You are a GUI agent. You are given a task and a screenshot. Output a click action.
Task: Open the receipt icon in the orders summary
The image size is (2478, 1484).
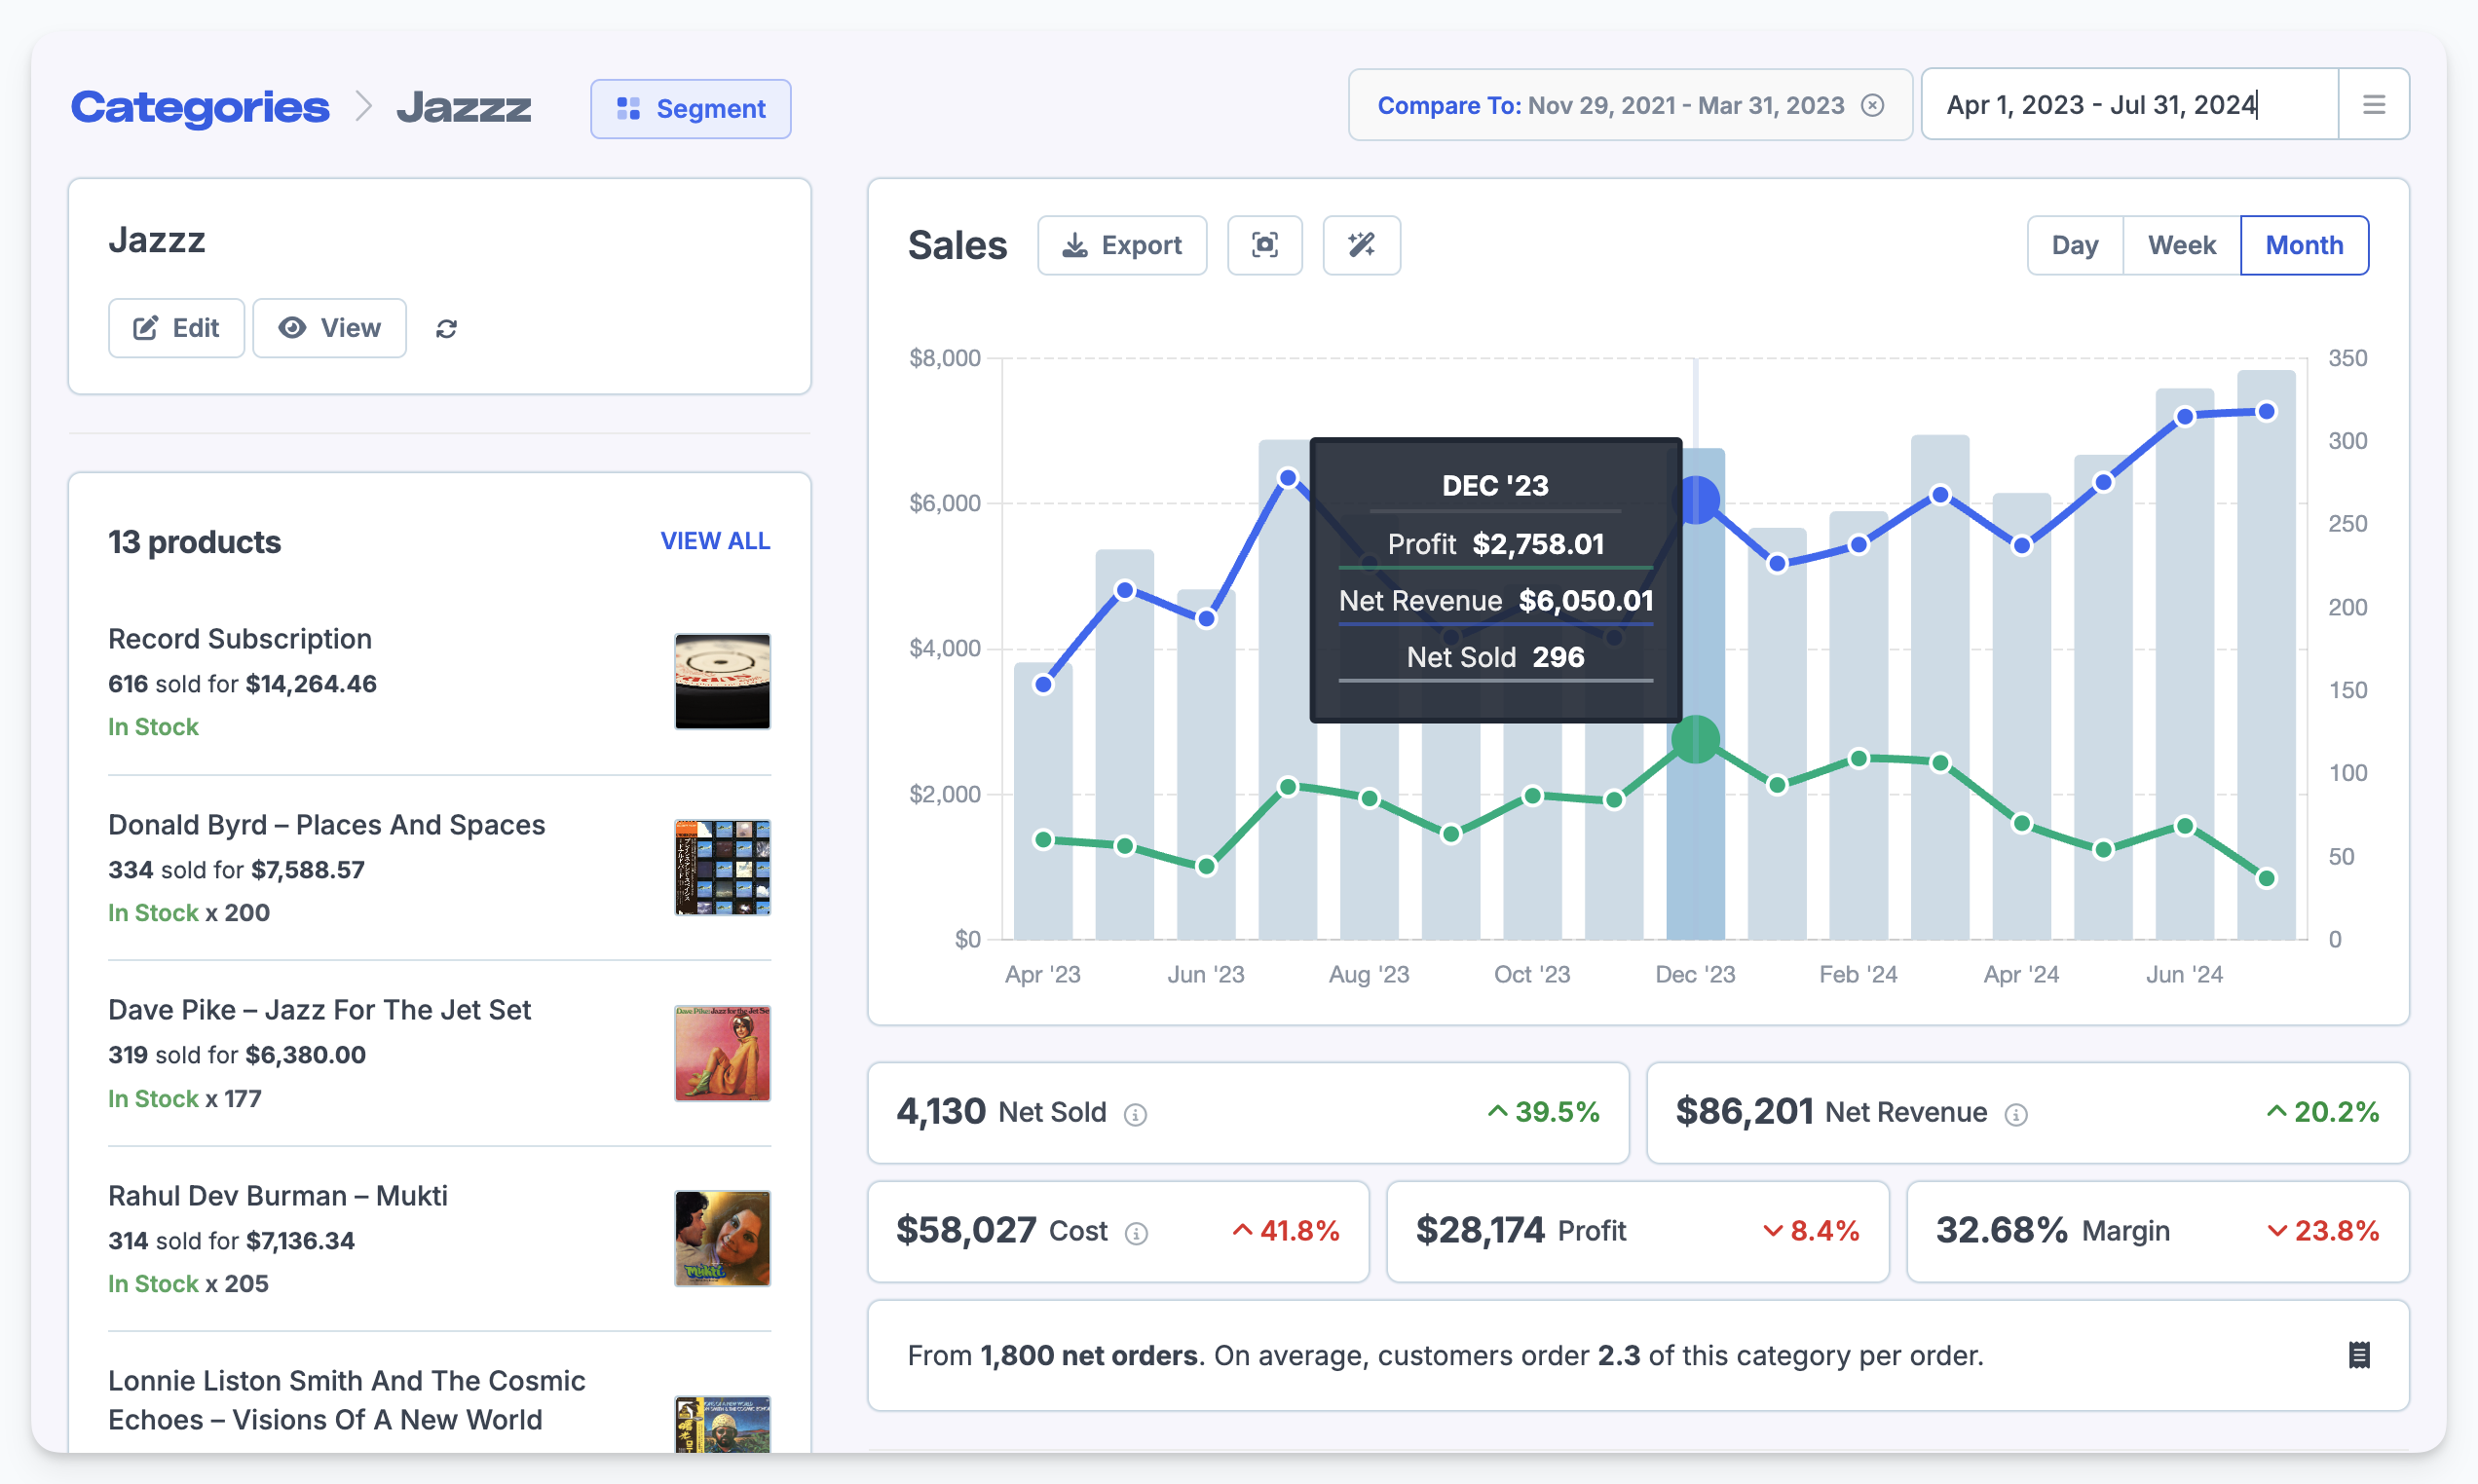pos(2359,1355)
